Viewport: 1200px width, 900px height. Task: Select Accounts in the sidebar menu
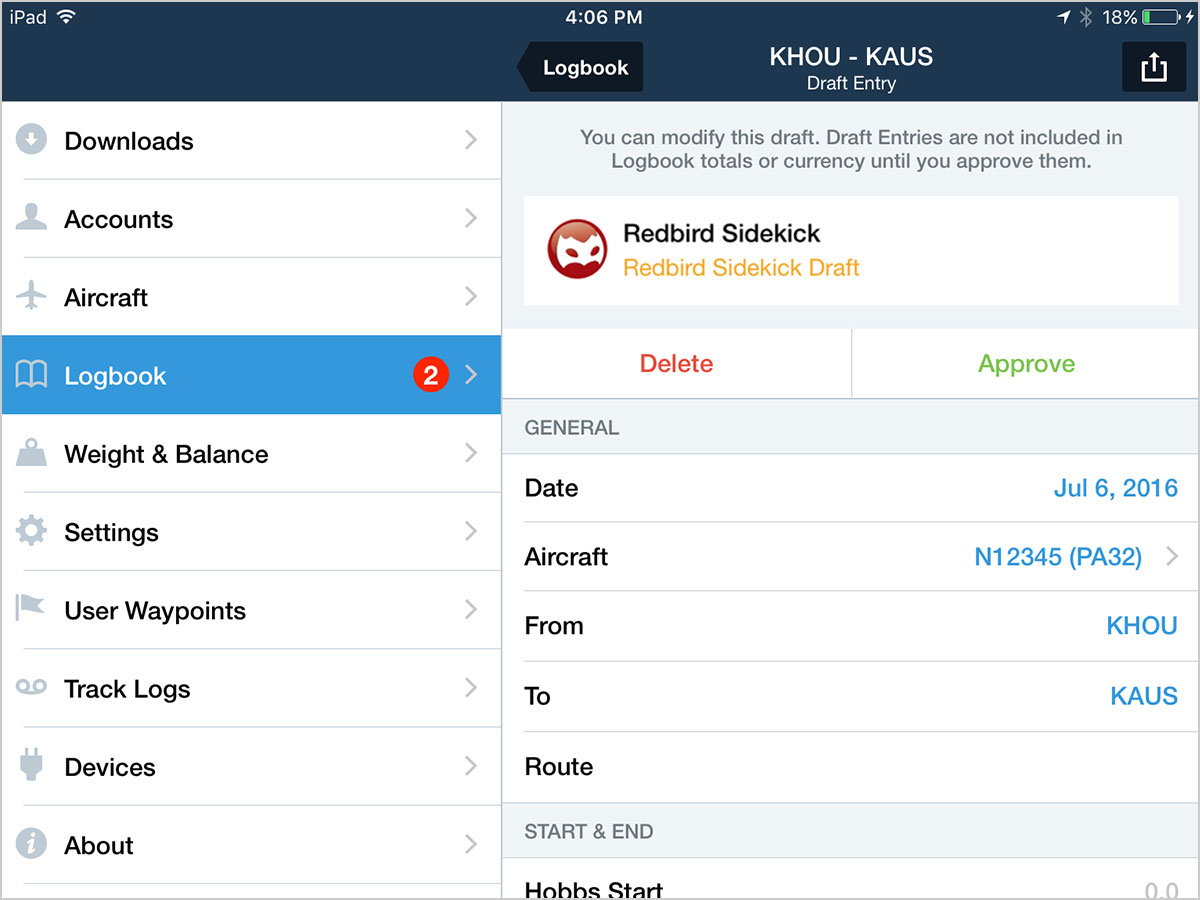pos(251,218)
